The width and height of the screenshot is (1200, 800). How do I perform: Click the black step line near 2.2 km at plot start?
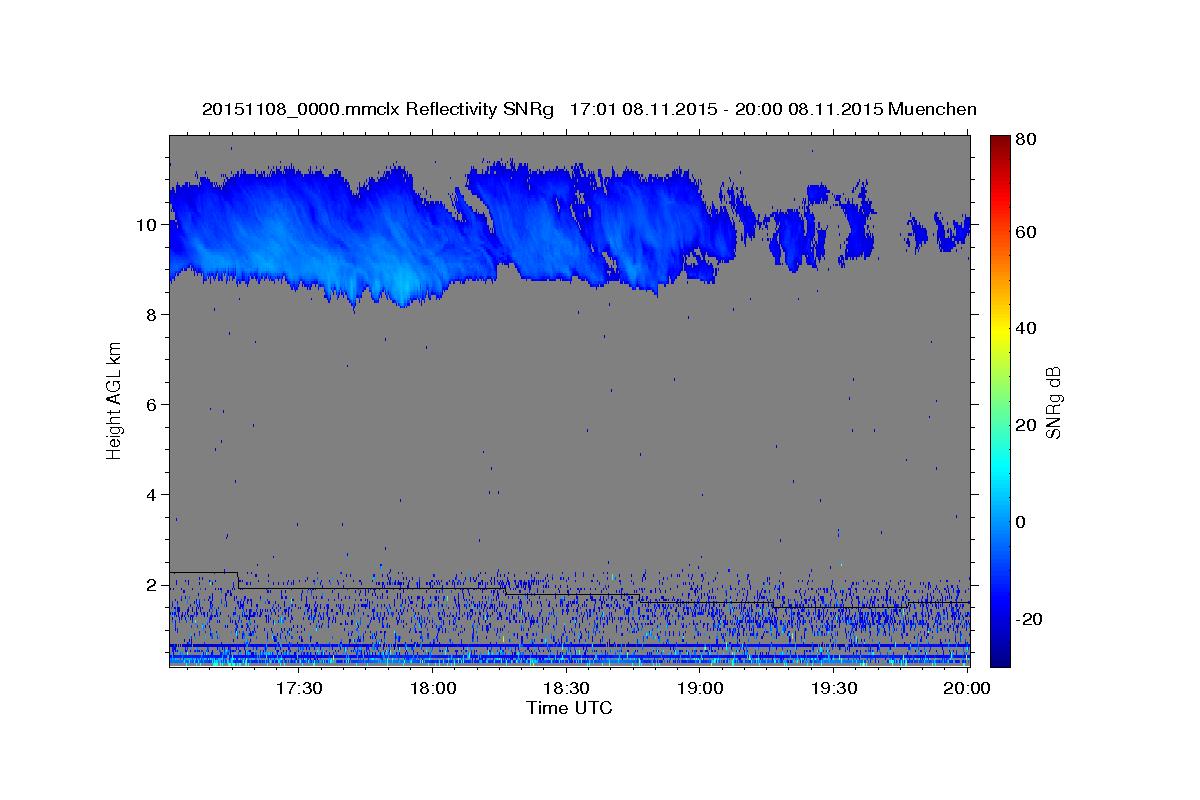203,572
